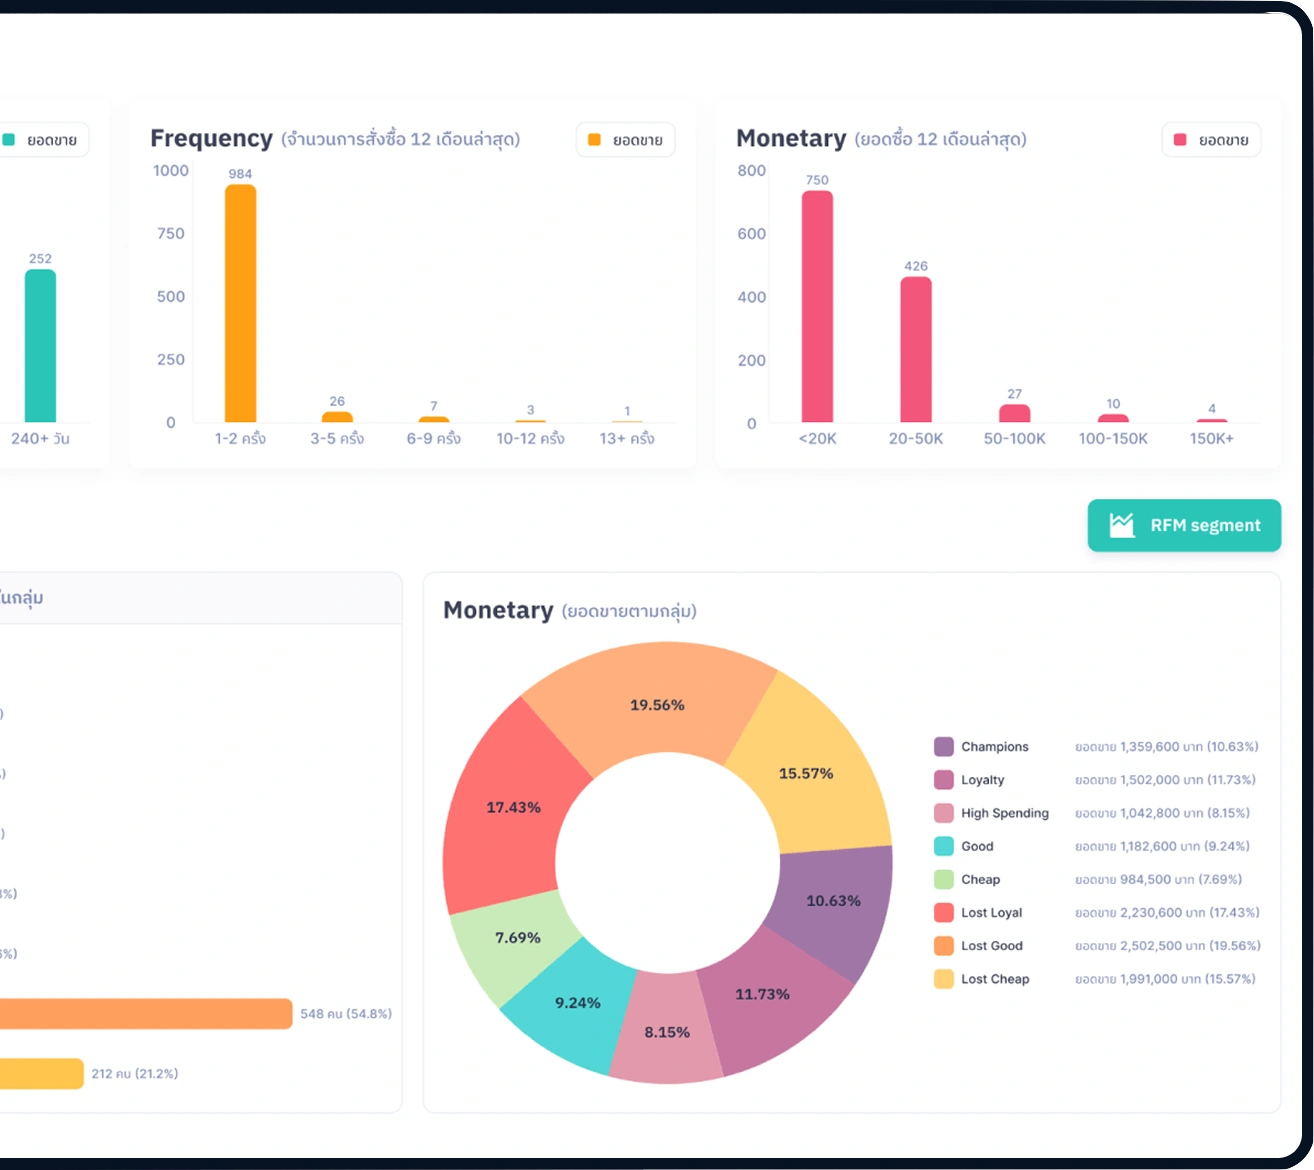Click the chart icon inside the RFM segment button
The width and height of the screenshot is (1314, 1170).
pos(1123,524)
